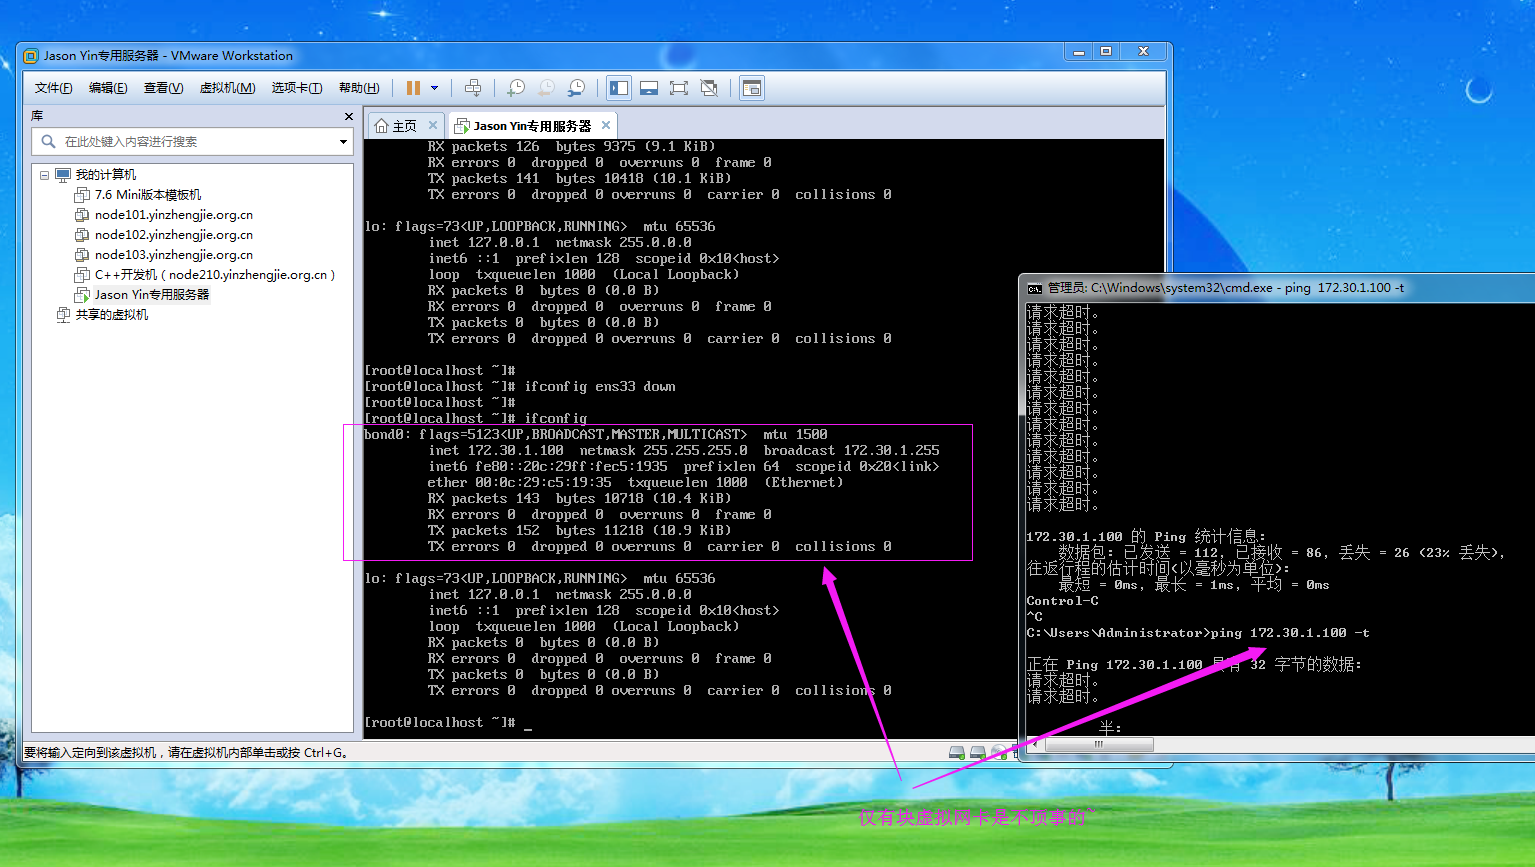Click the 'ping 172.30.1.100 -t' command in cmd
This screenshot has height=867, width=1535.
[x=1289, y=633]
